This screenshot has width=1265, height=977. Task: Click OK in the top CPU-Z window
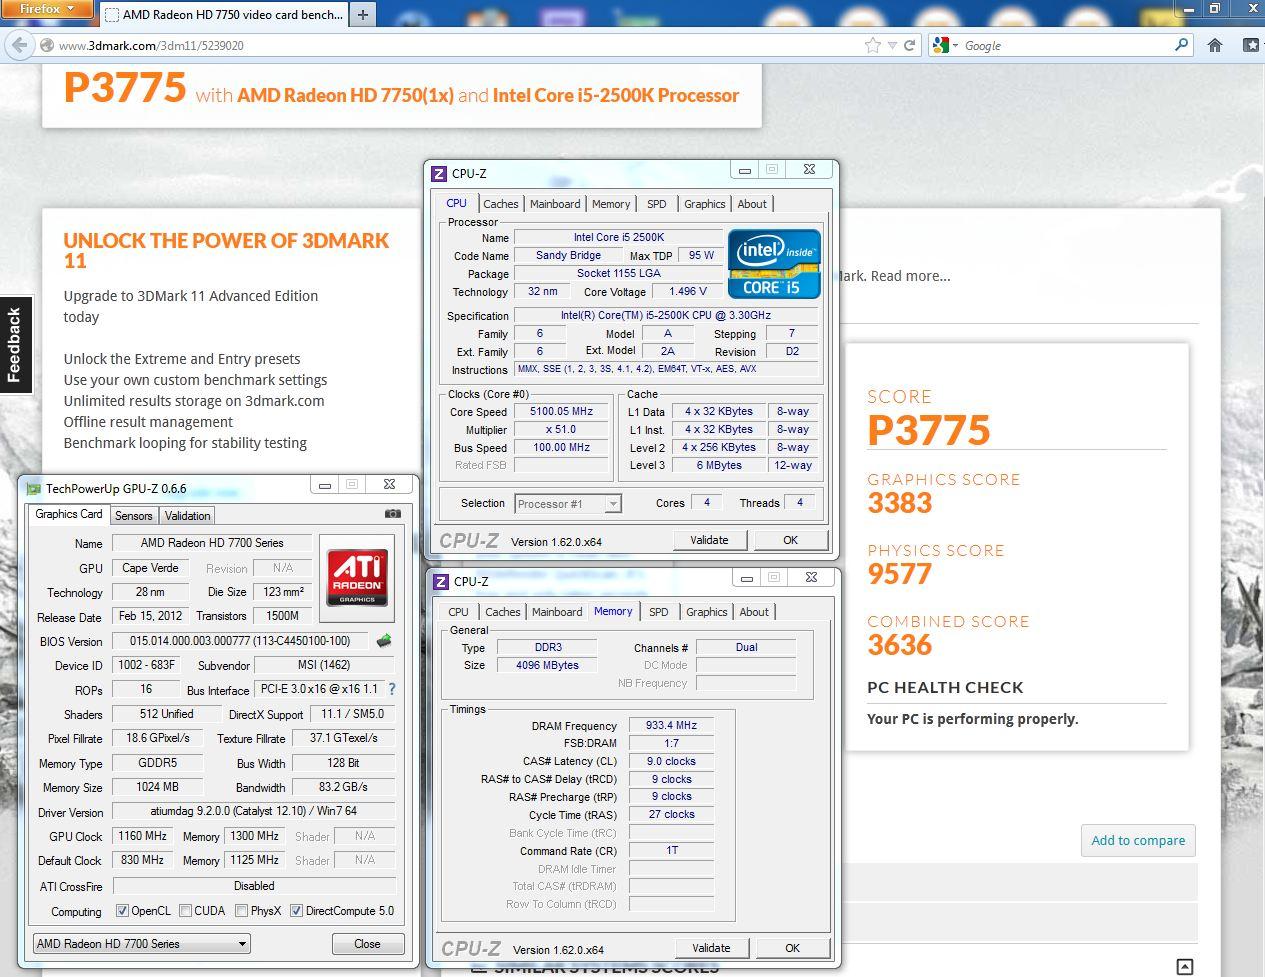(790, 540)
